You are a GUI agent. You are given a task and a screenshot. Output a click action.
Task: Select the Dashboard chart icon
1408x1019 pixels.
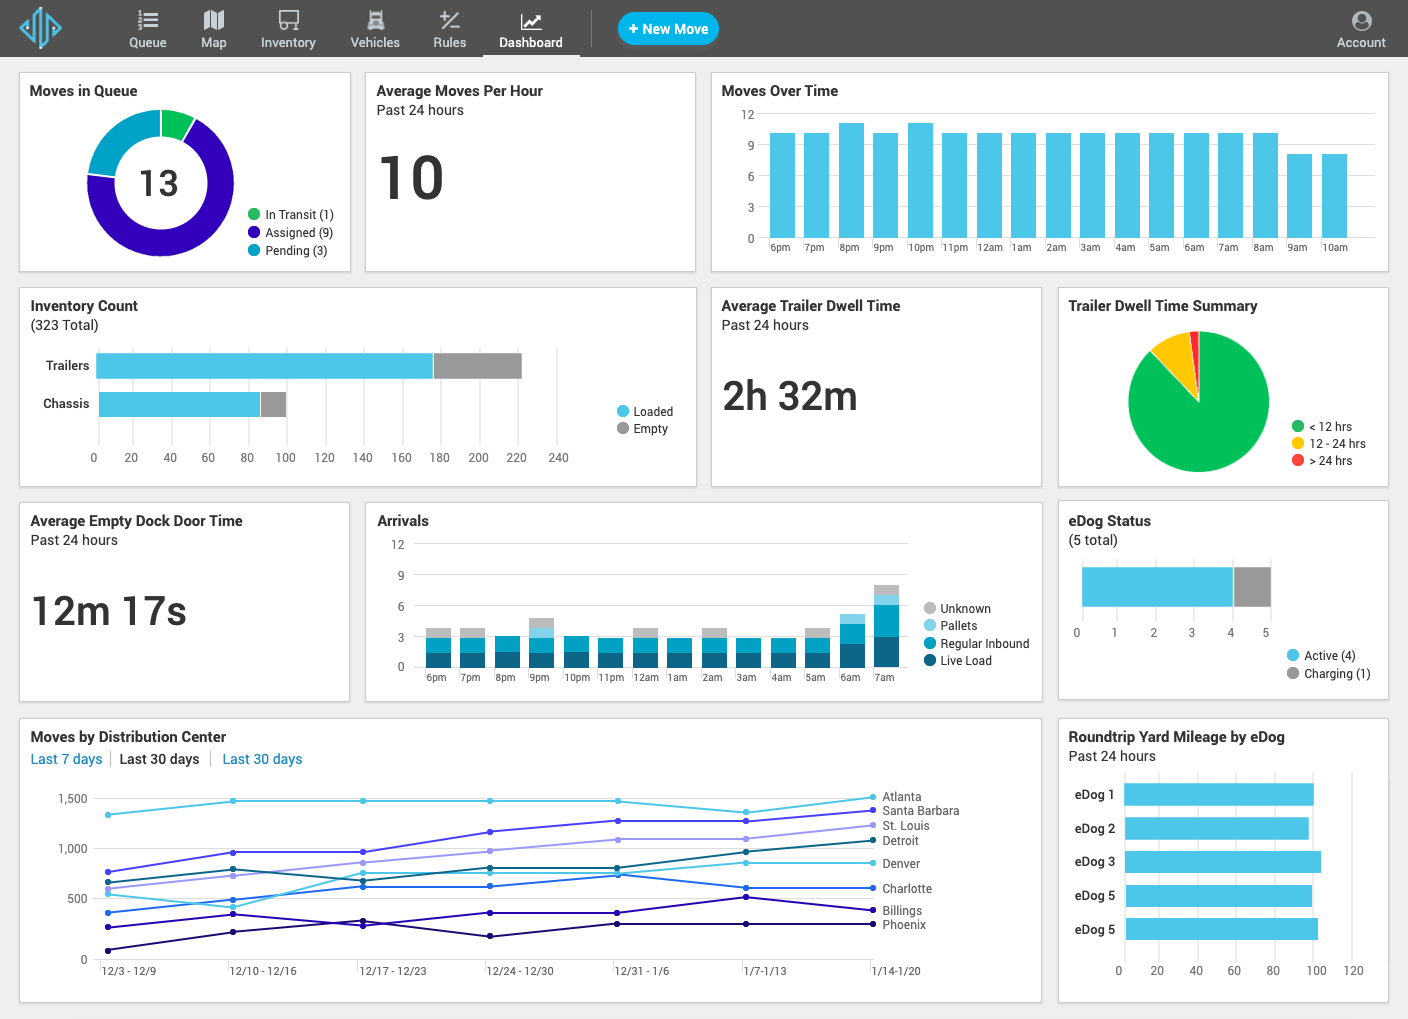(531, 21)
